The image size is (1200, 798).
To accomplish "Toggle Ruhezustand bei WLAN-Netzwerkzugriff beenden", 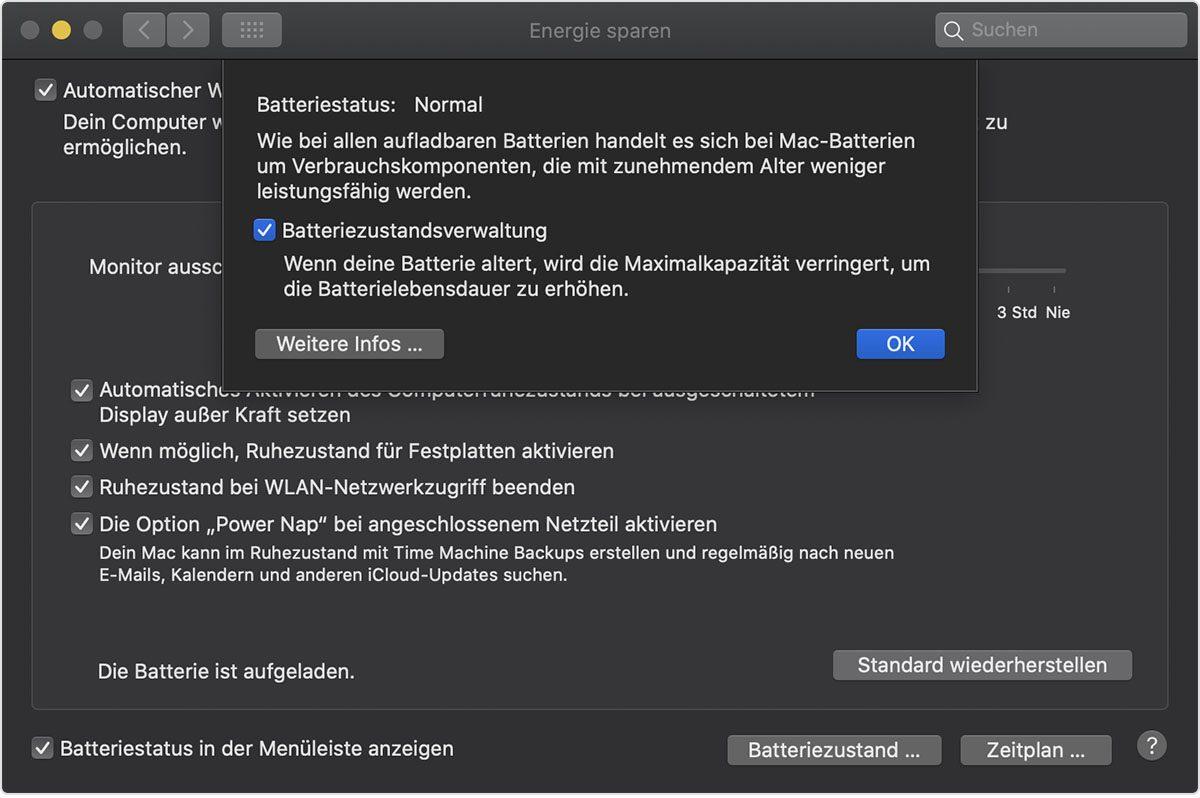I will coord(82,488).
